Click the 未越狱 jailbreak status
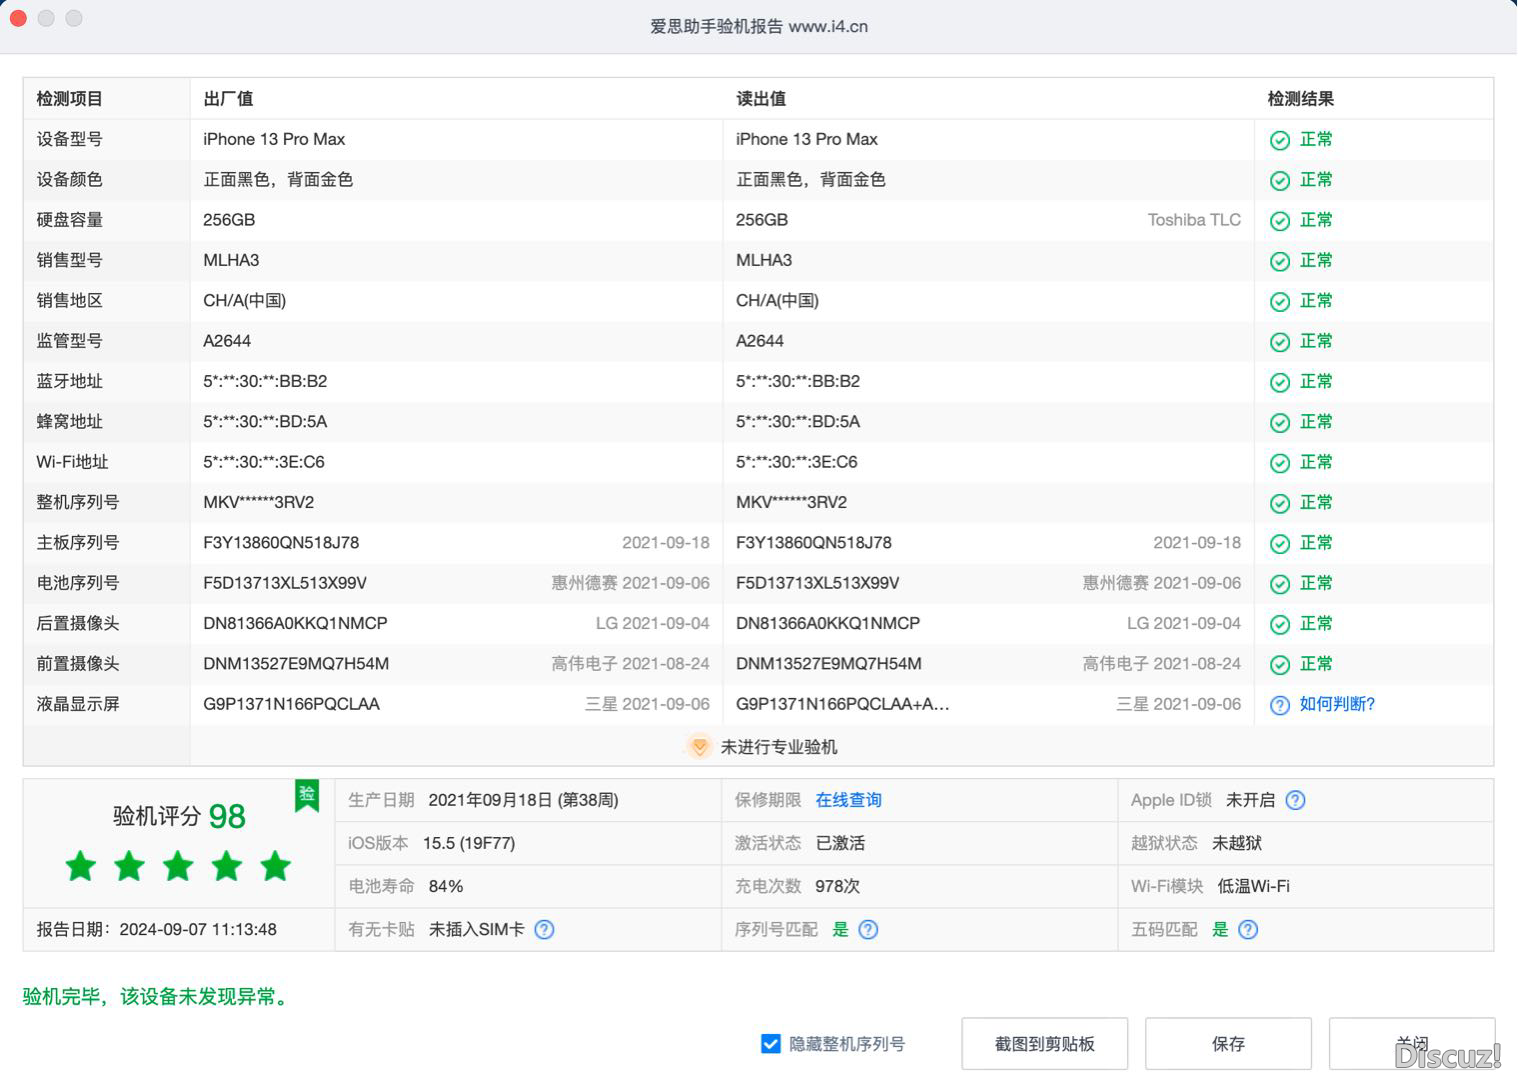Screen dimensions: 1518x1080 [1237, 844]
